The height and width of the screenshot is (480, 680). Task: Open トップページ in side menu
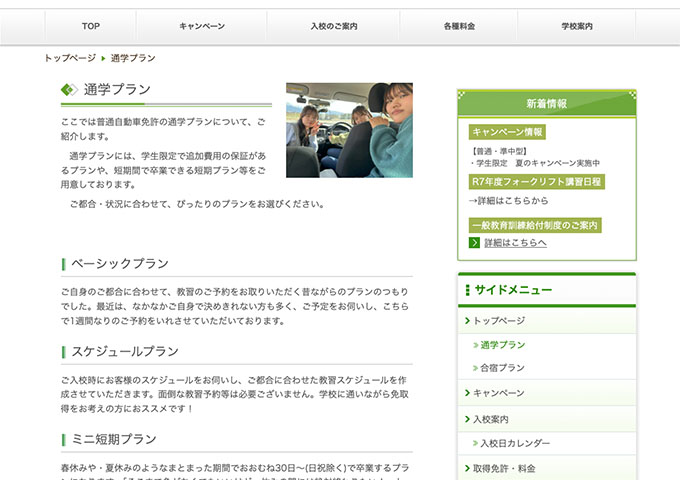click(x=547, y=321)
